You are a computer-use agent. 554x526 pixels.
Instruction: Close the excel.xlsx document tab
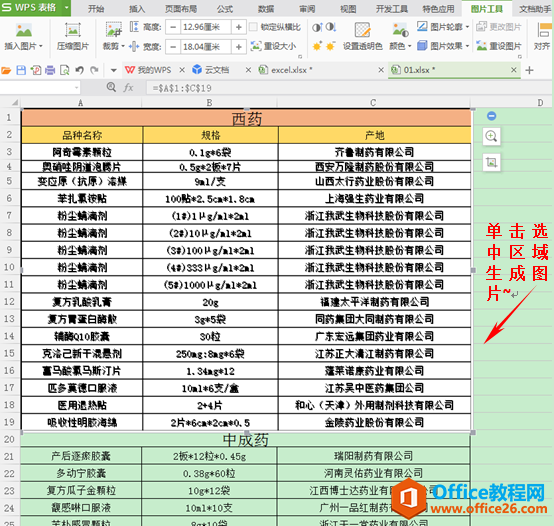coord(381,70)
